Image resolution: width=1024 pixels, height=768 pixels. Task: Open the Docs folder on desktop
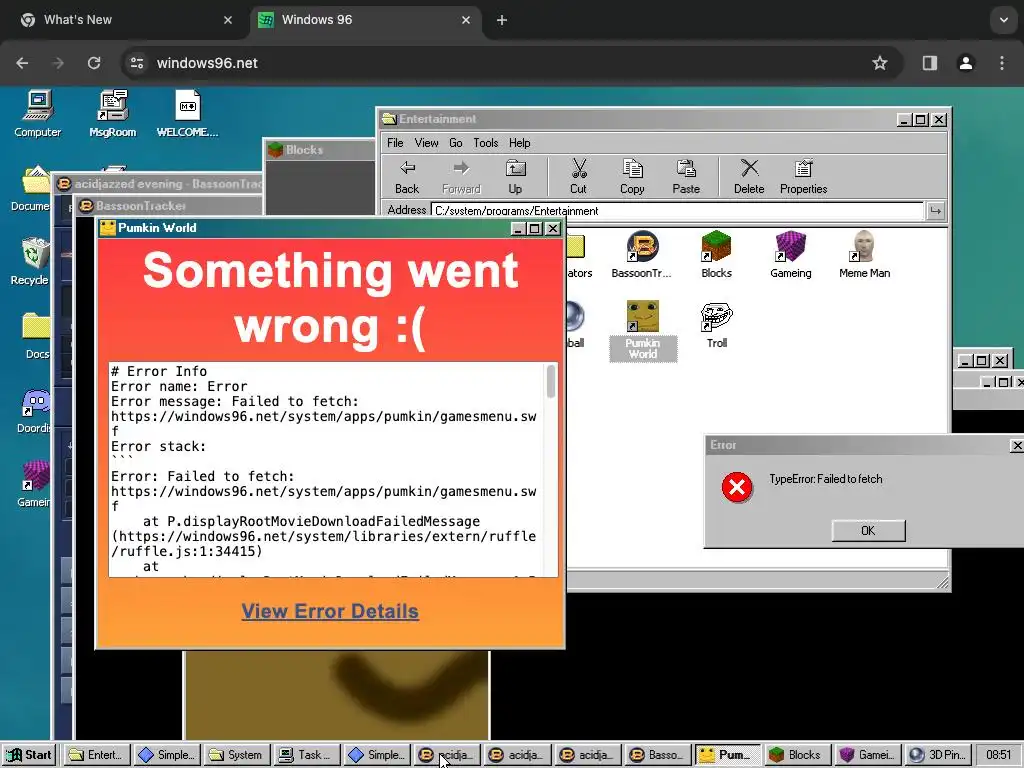coord(36,336)
